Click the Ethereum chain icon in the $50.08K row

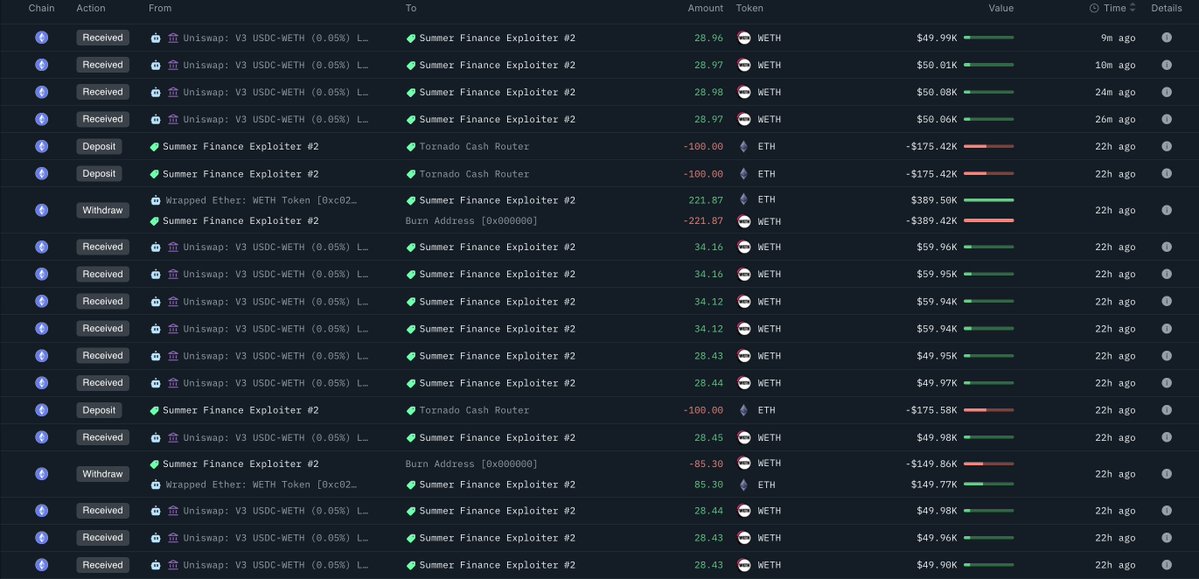pyautogui.click(x=41, y=92)
